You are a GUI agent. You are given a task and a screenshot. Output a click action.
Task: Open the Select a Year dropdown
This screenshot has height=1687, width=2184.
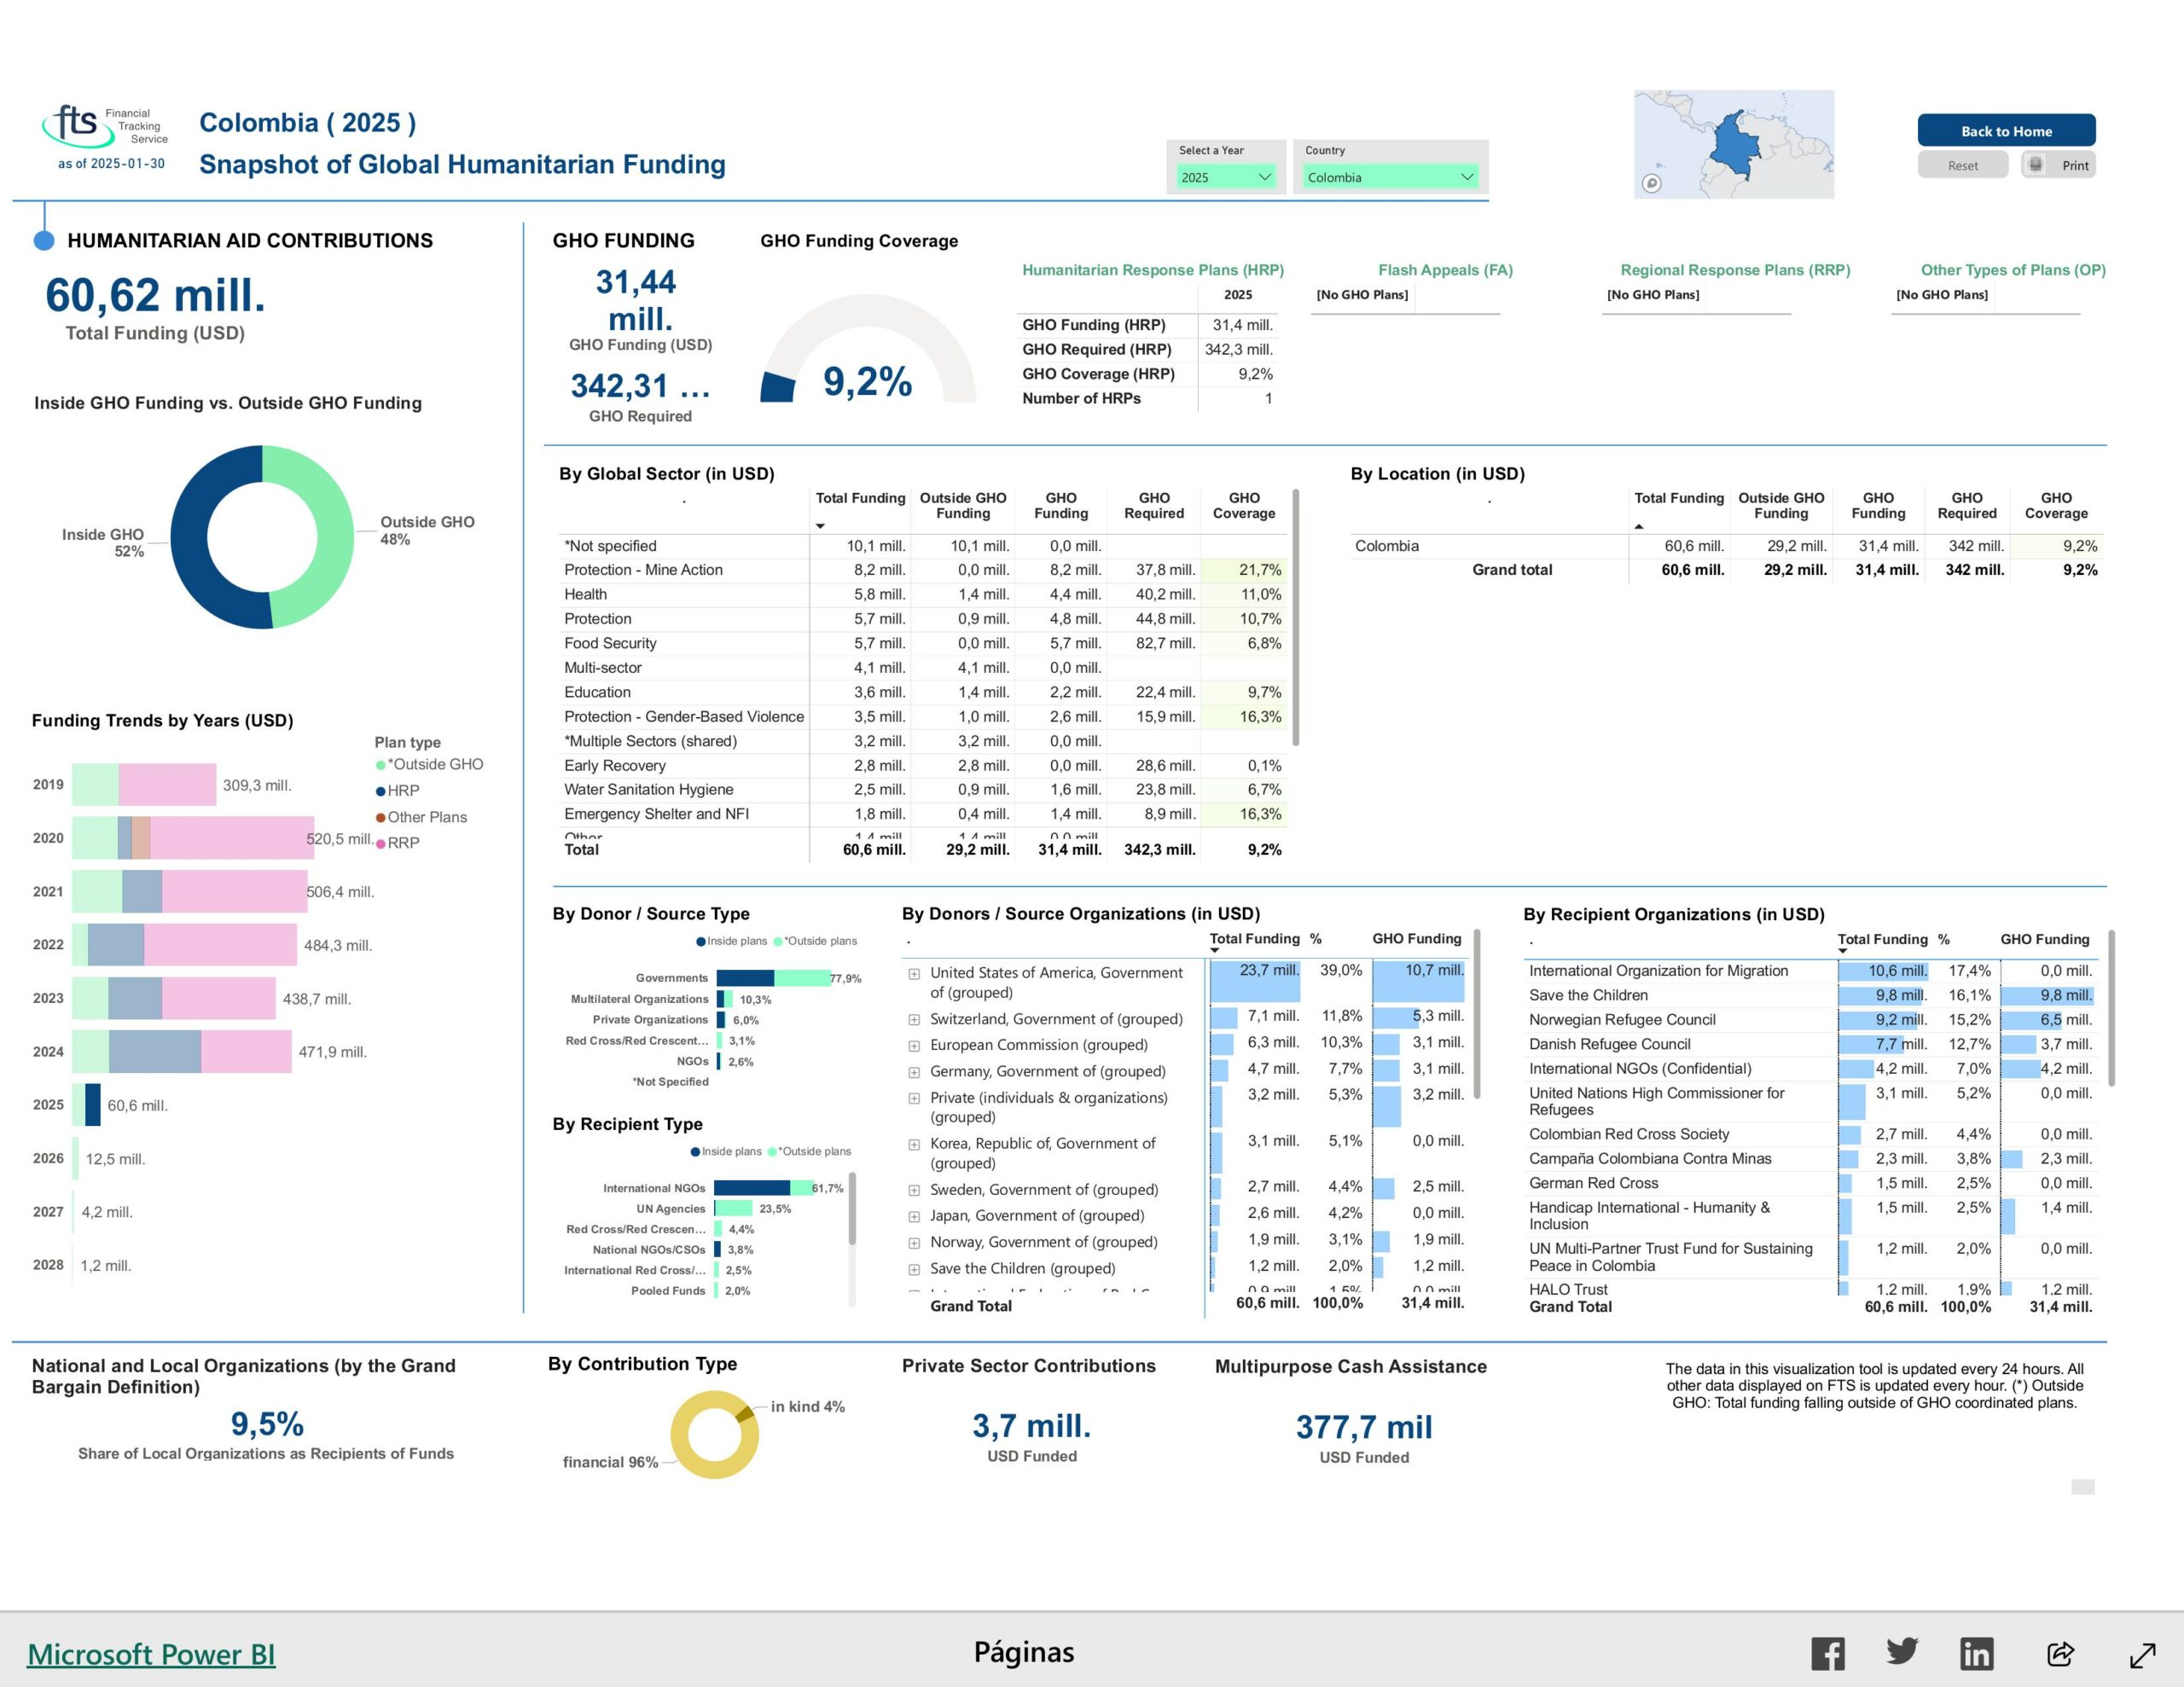[1225, 177]
